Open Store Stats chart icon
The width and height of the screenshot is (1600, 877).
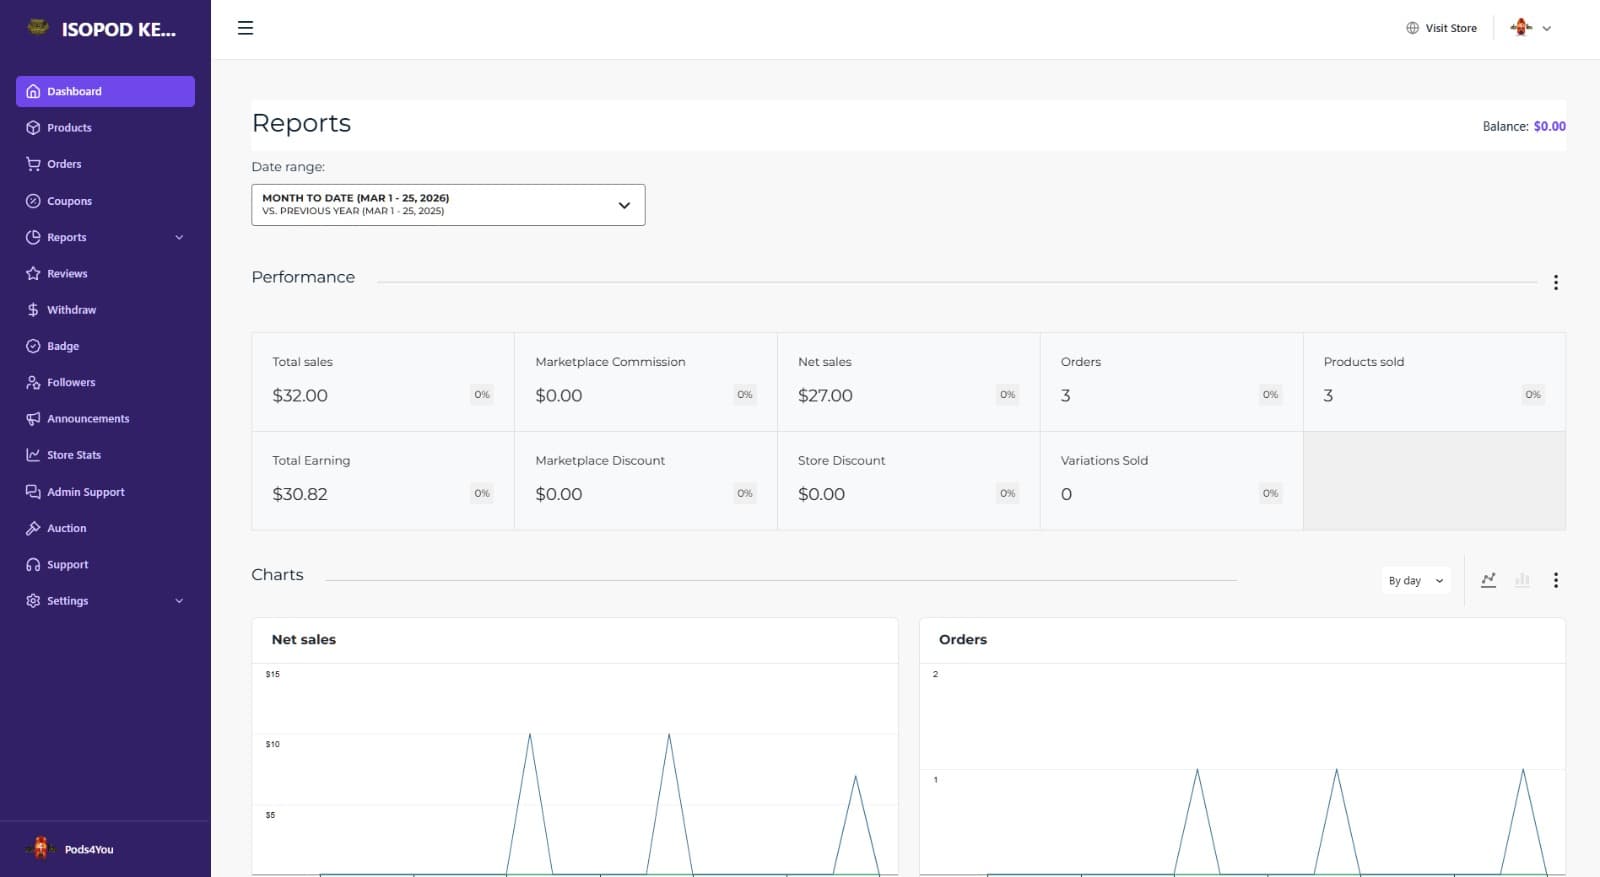coord(33,455)
